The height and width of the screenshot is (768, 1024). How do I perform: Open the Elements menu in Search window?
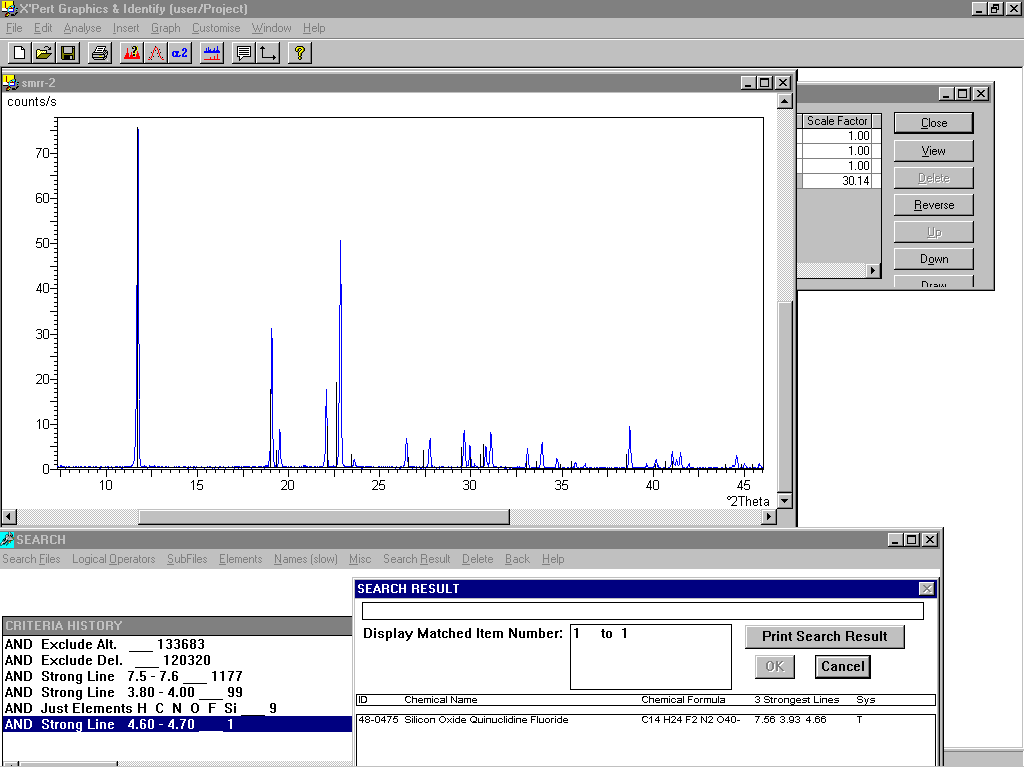point(240,559)
